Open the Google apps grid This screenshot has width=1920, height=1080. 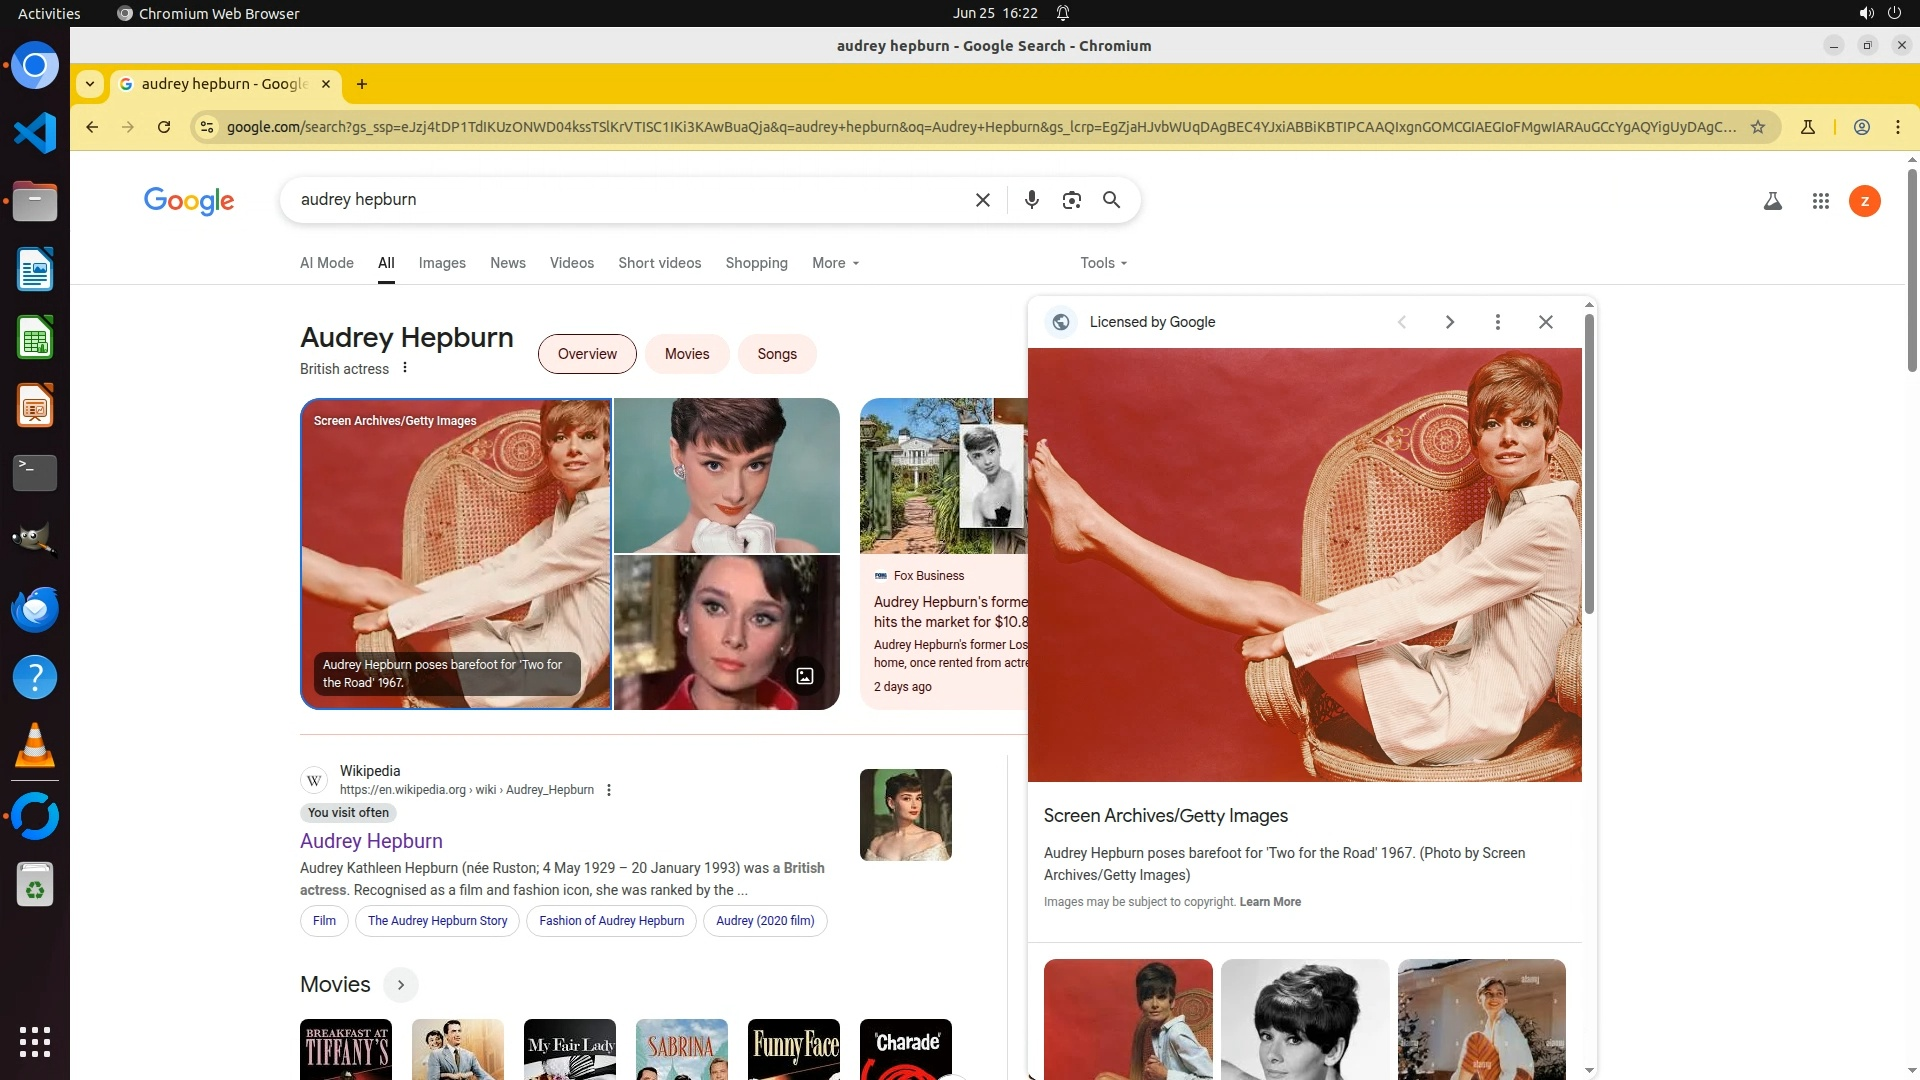click(x=1820, y=201)
